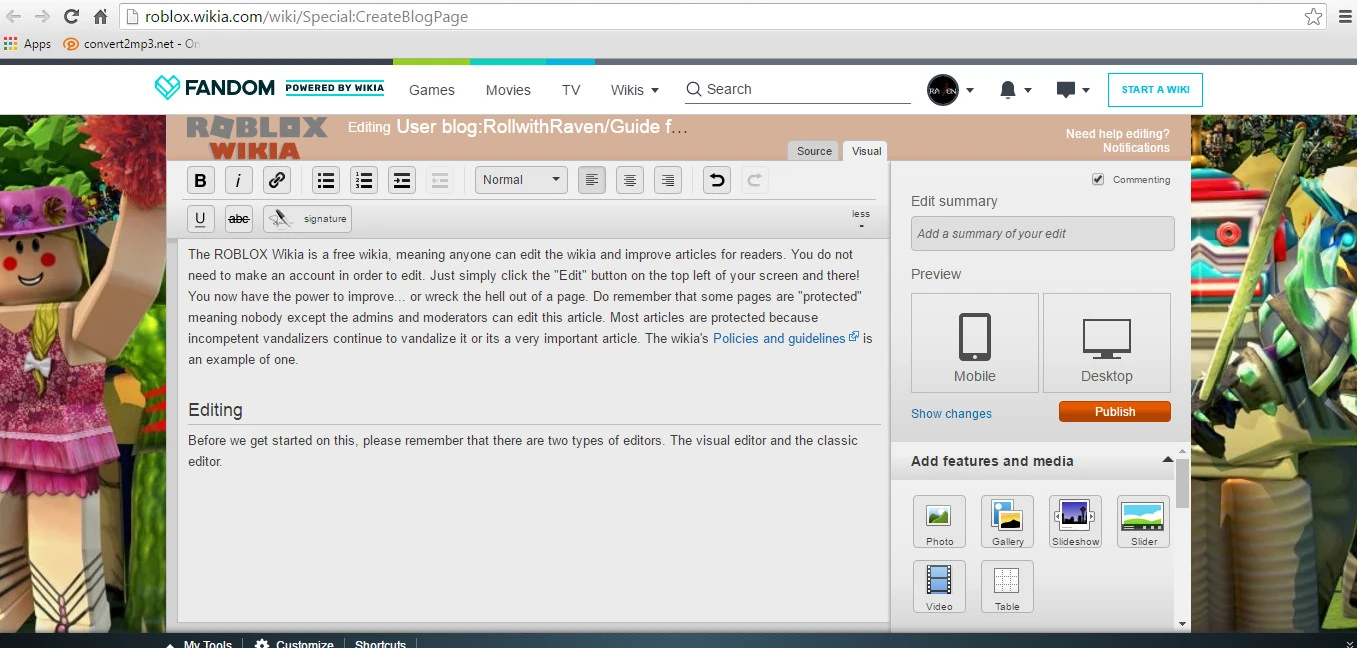The image size is (1357, 648).
Task: Add a Slider to the page
Action: [x=1143, y=521]
